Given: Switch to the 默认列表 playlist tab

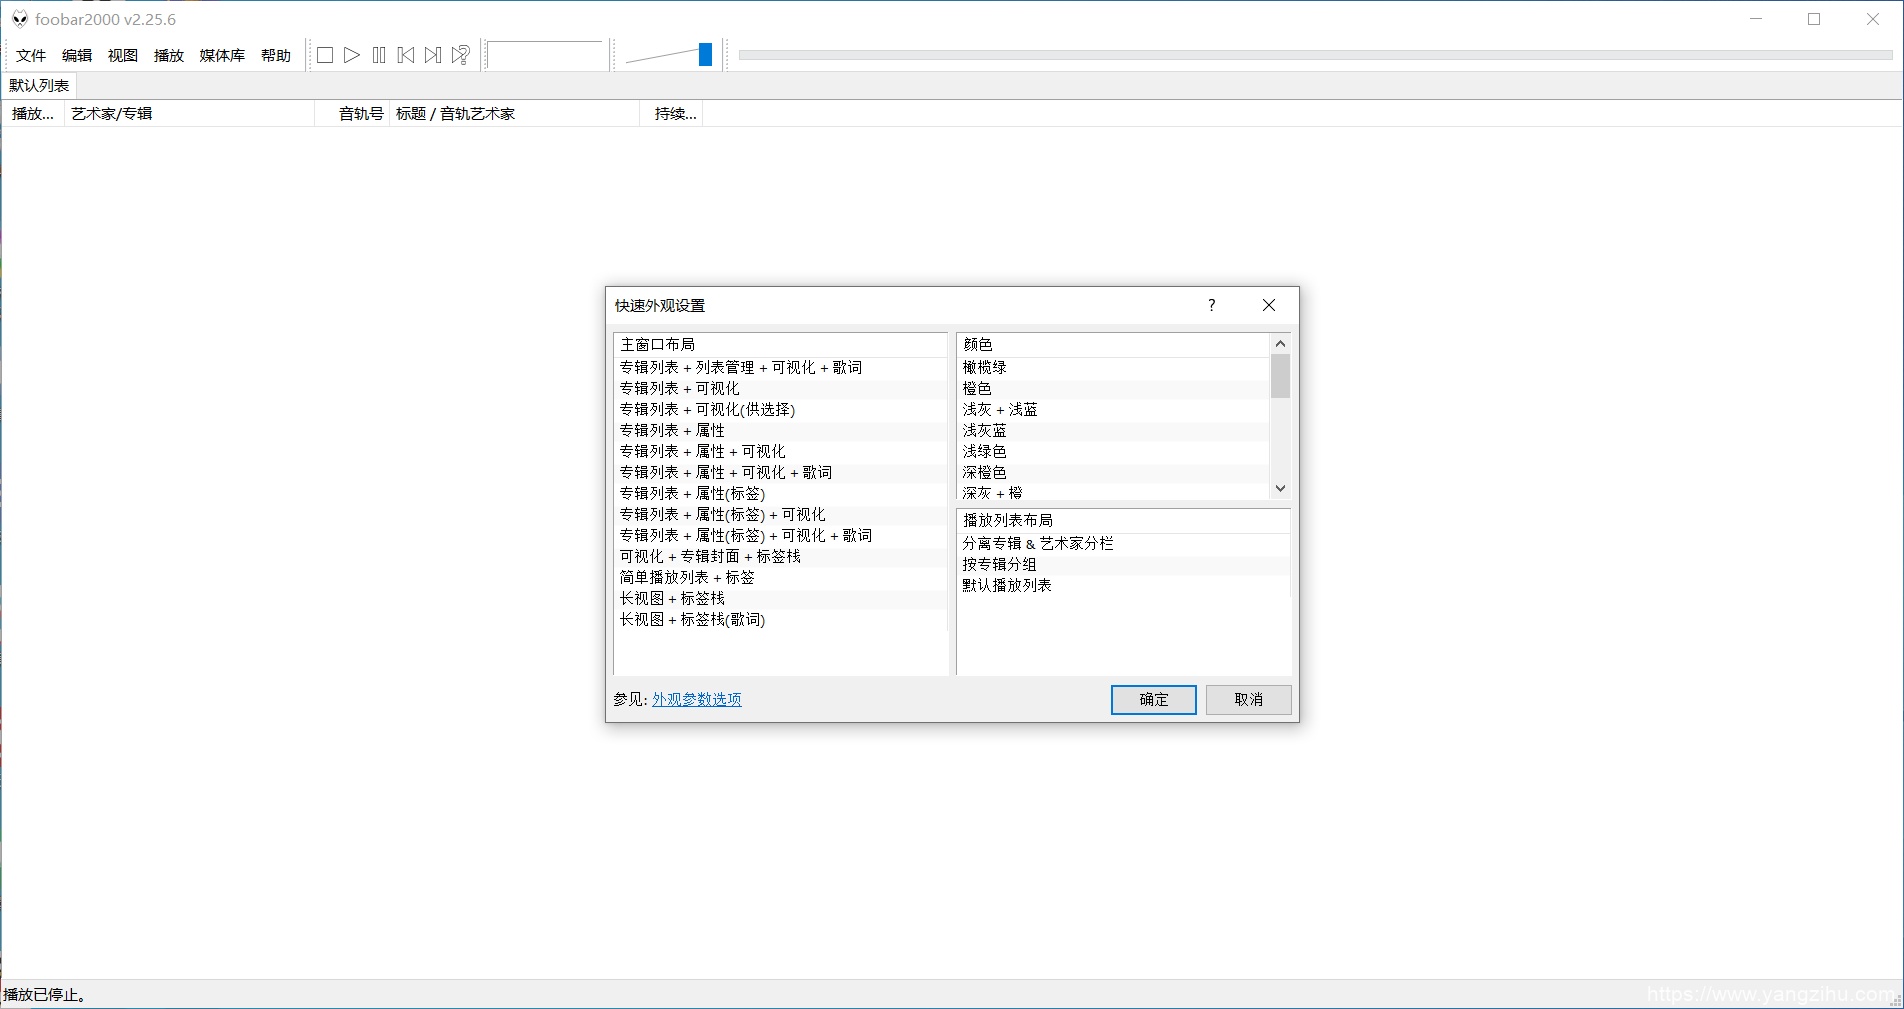Looking at the screenshot, I should tap(39, 85).
